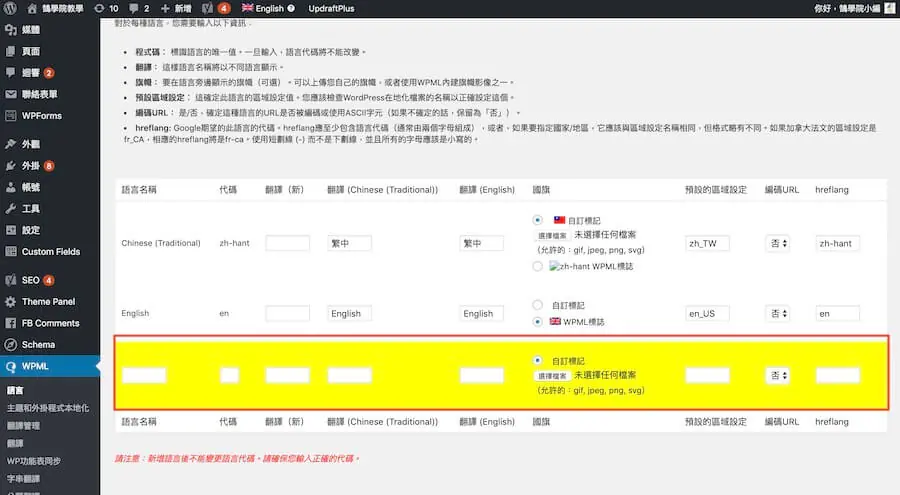Open the 語言 WPML submenu item
The height and width of the screenshot is (495, 900).
coord(15,390)
